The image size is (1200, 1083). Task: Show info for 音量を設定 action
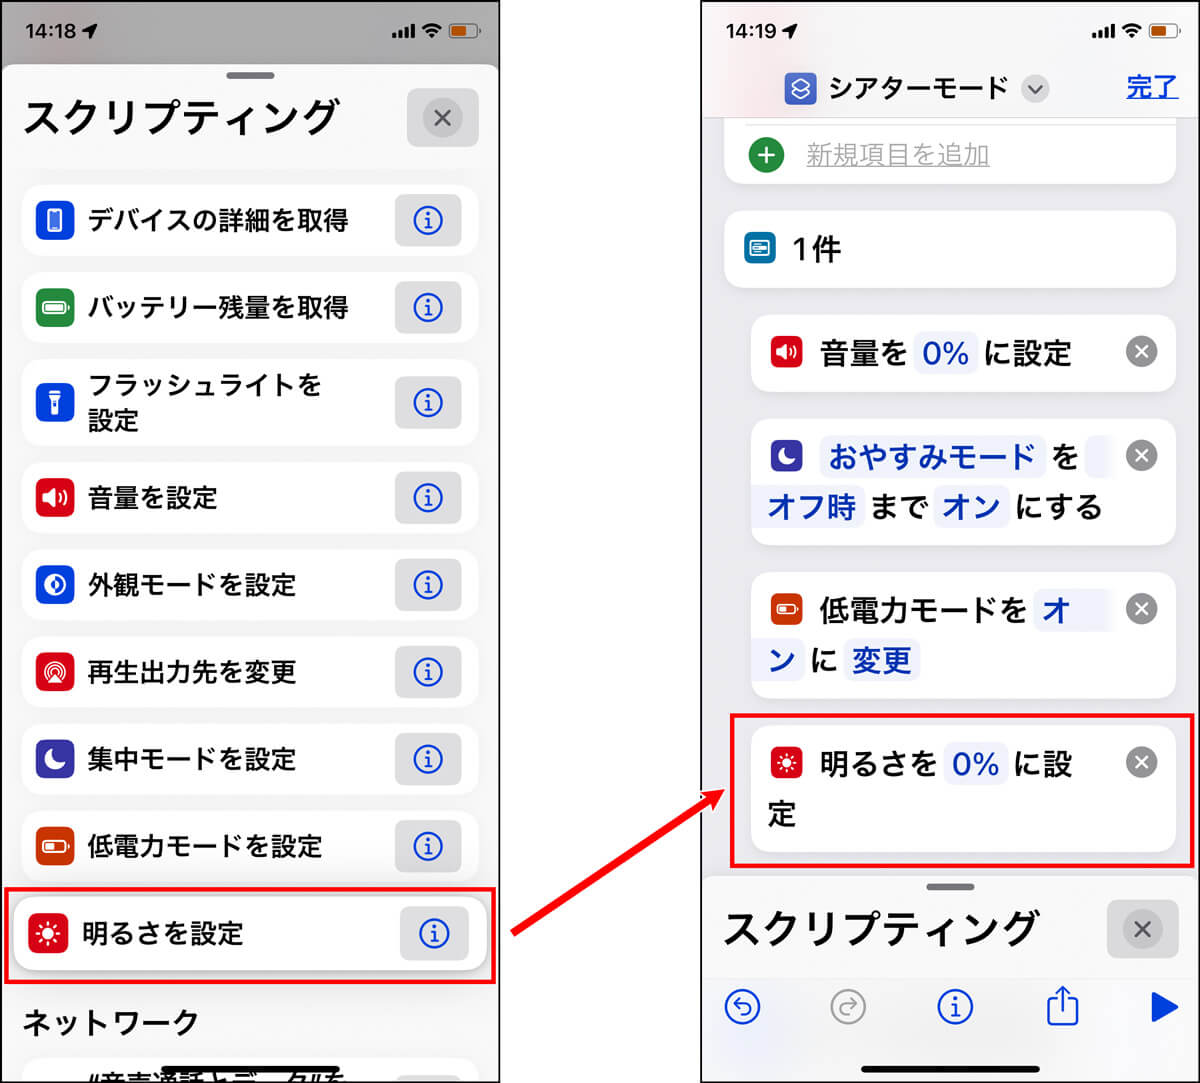[x=428, y=497]
